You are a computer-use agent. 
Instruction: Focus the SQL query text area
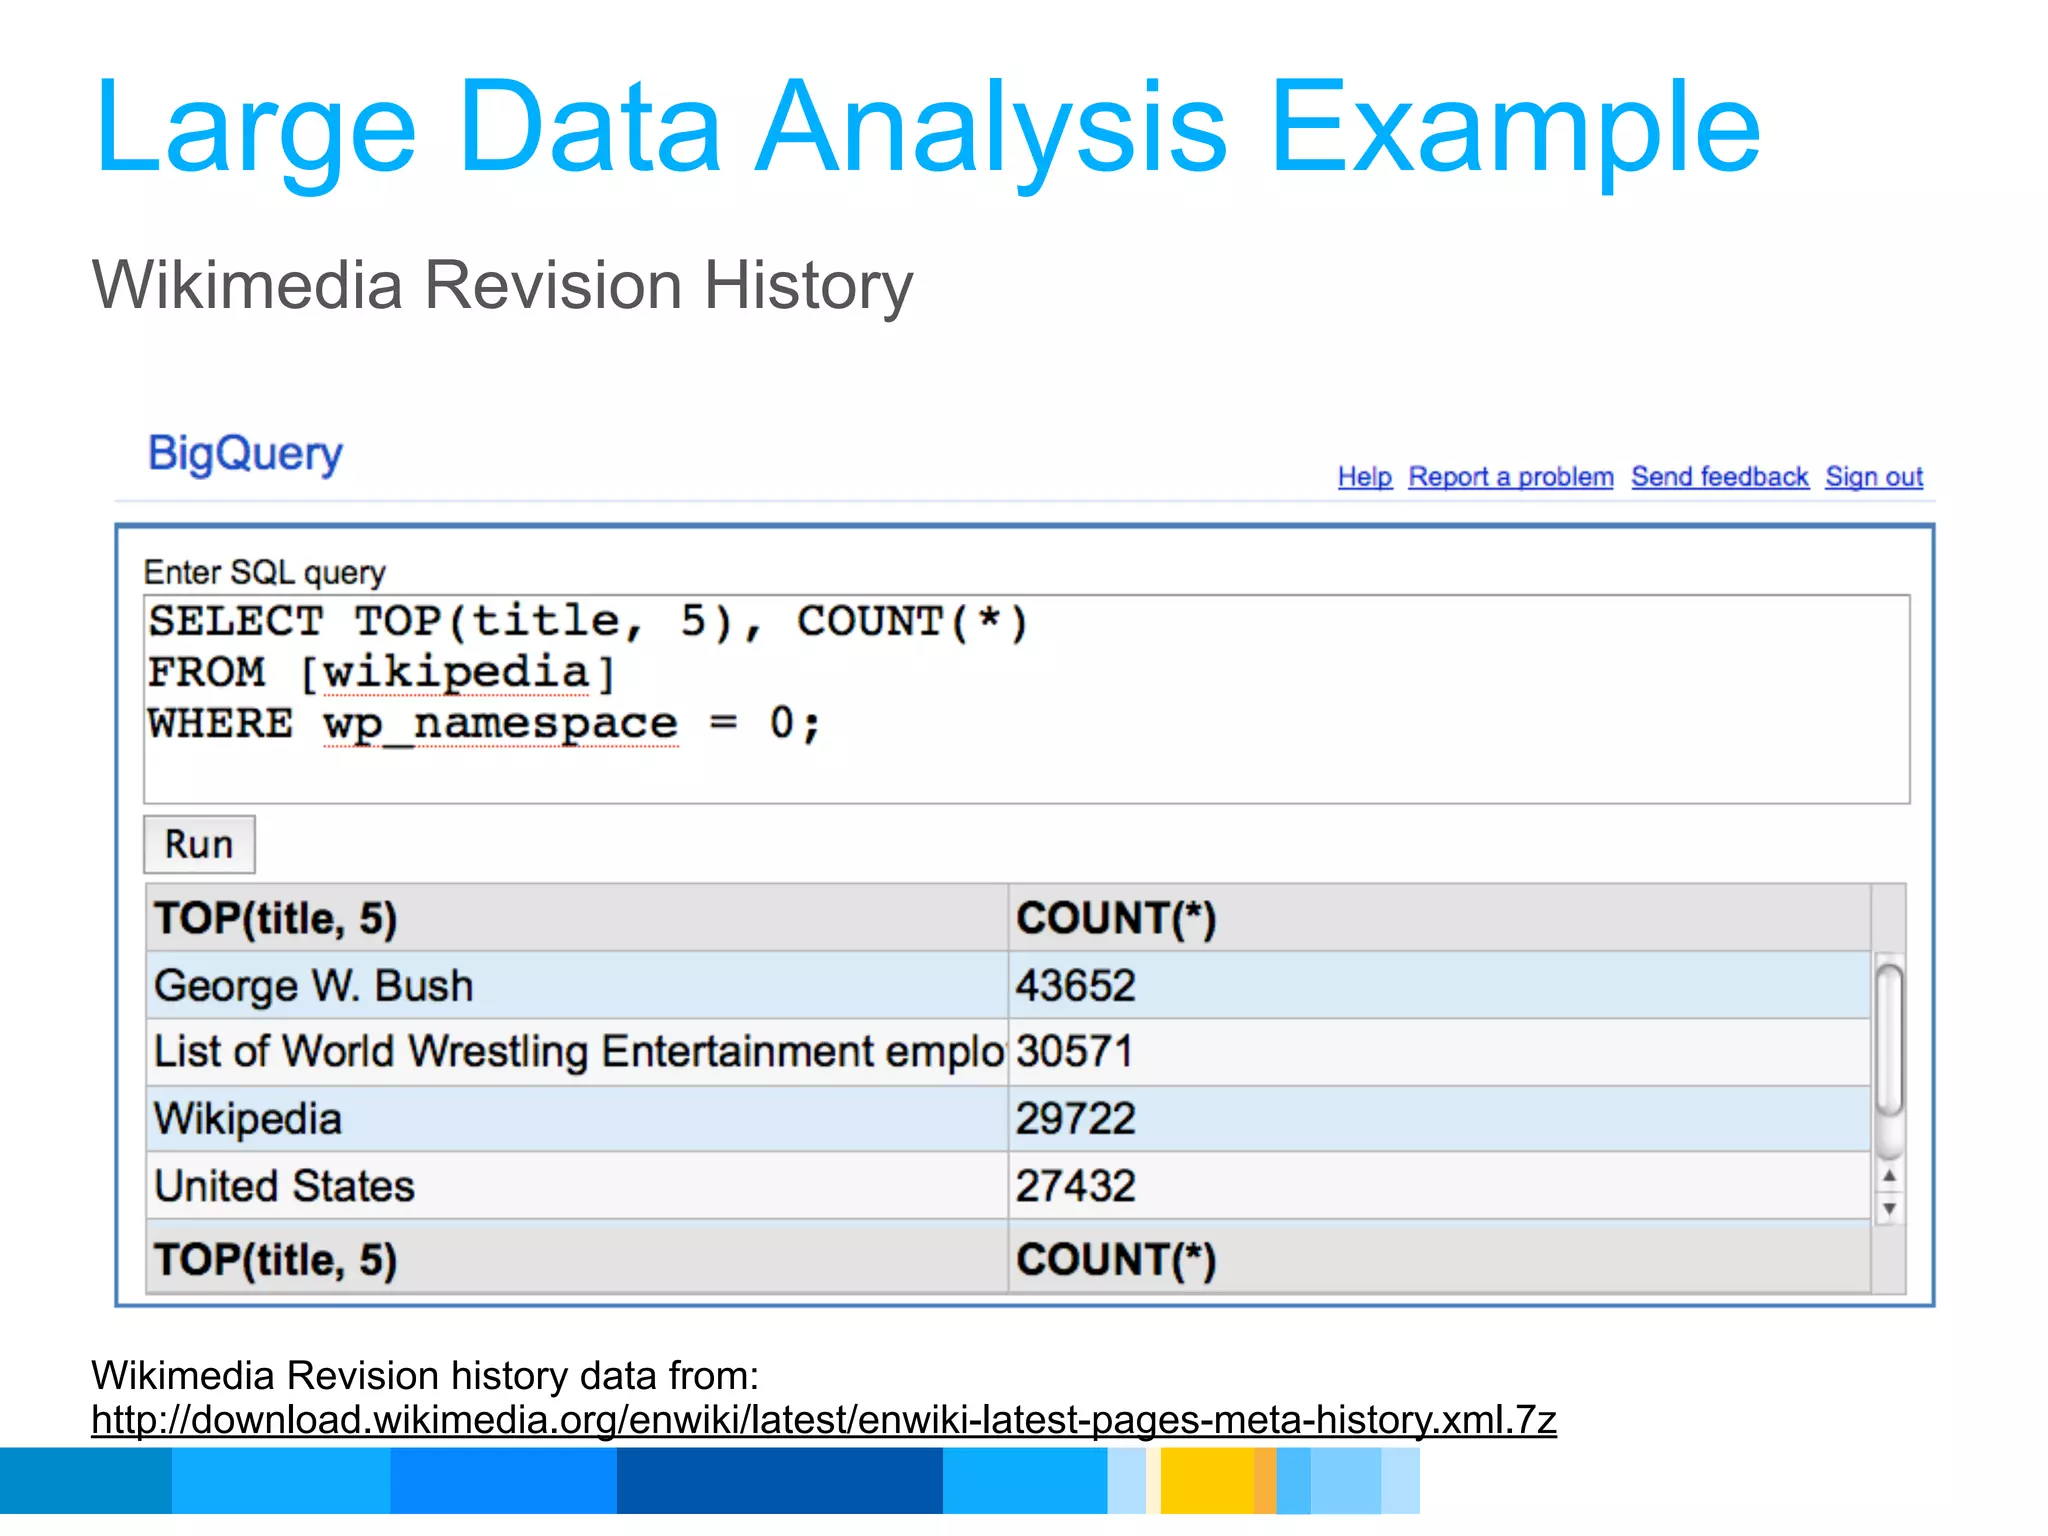pyautogui.click(x=1027, y=699)
